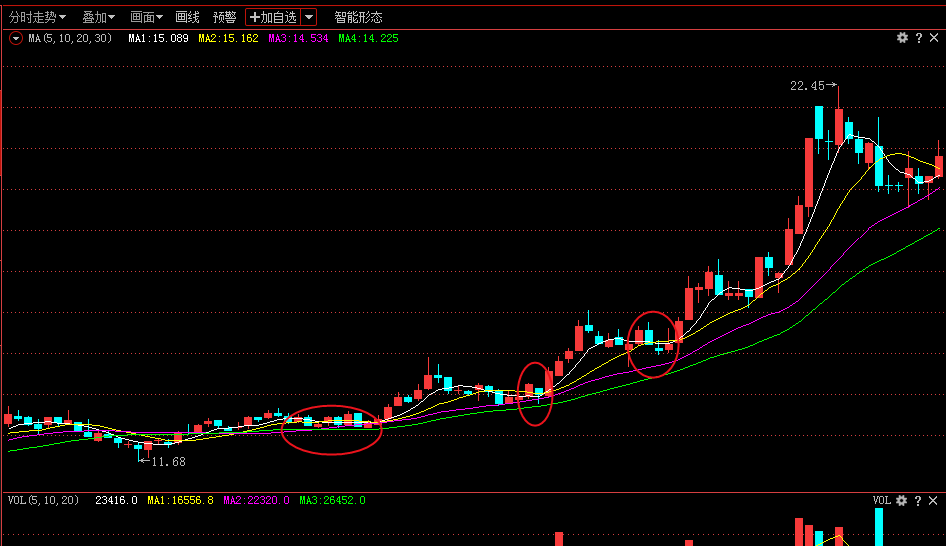Click the circled arrow beside MA(5,10,20,30)

16,38
